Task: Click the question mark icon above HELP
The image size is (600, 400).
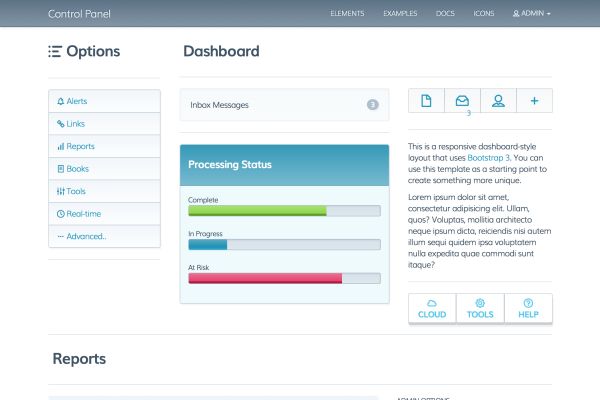Action: (528, 303)
